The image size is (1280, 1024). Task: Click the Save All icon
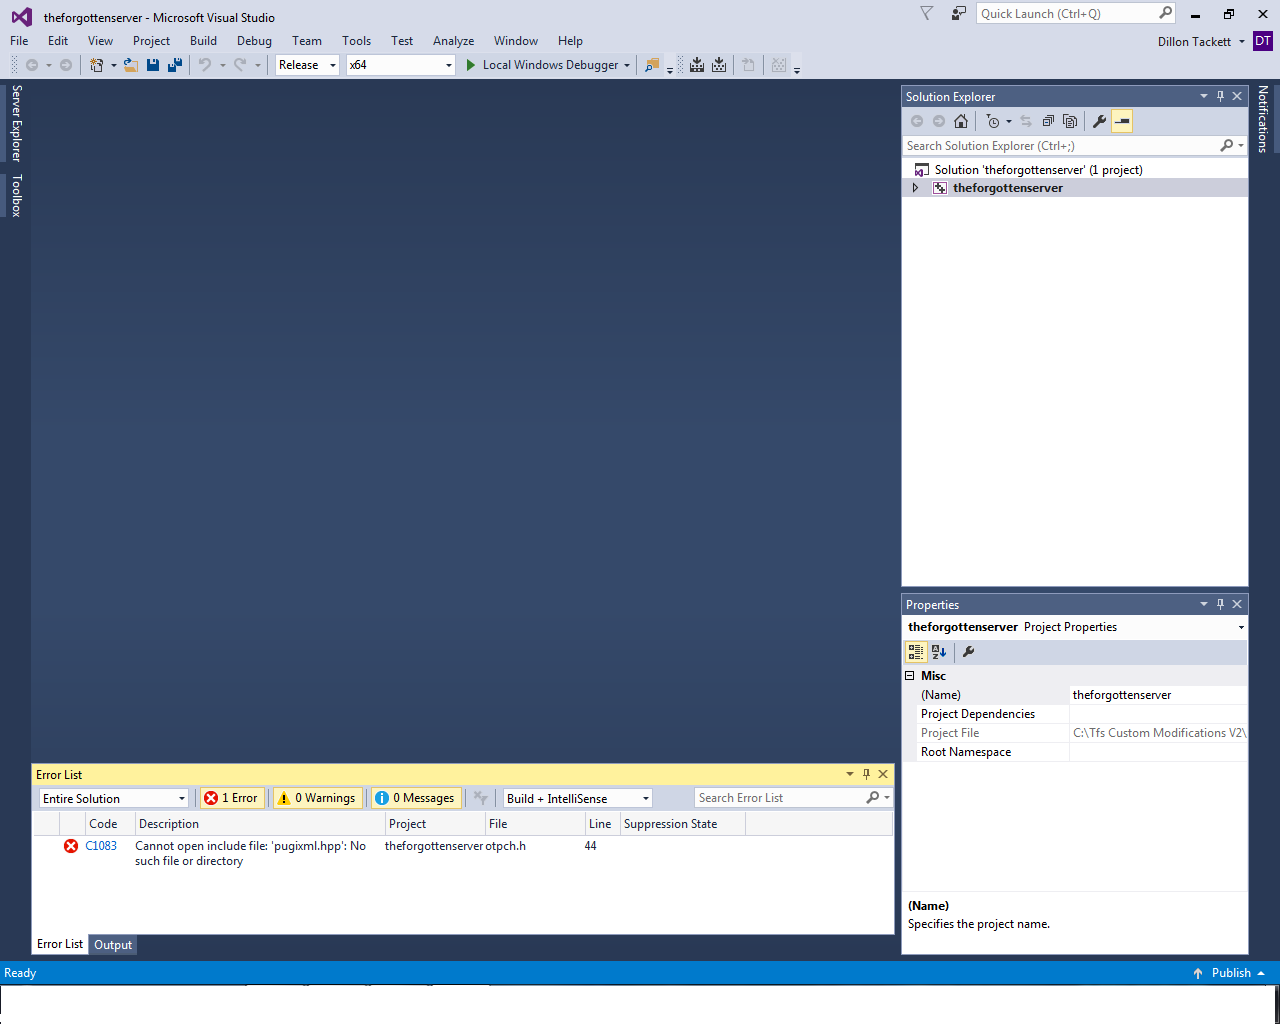175,65
